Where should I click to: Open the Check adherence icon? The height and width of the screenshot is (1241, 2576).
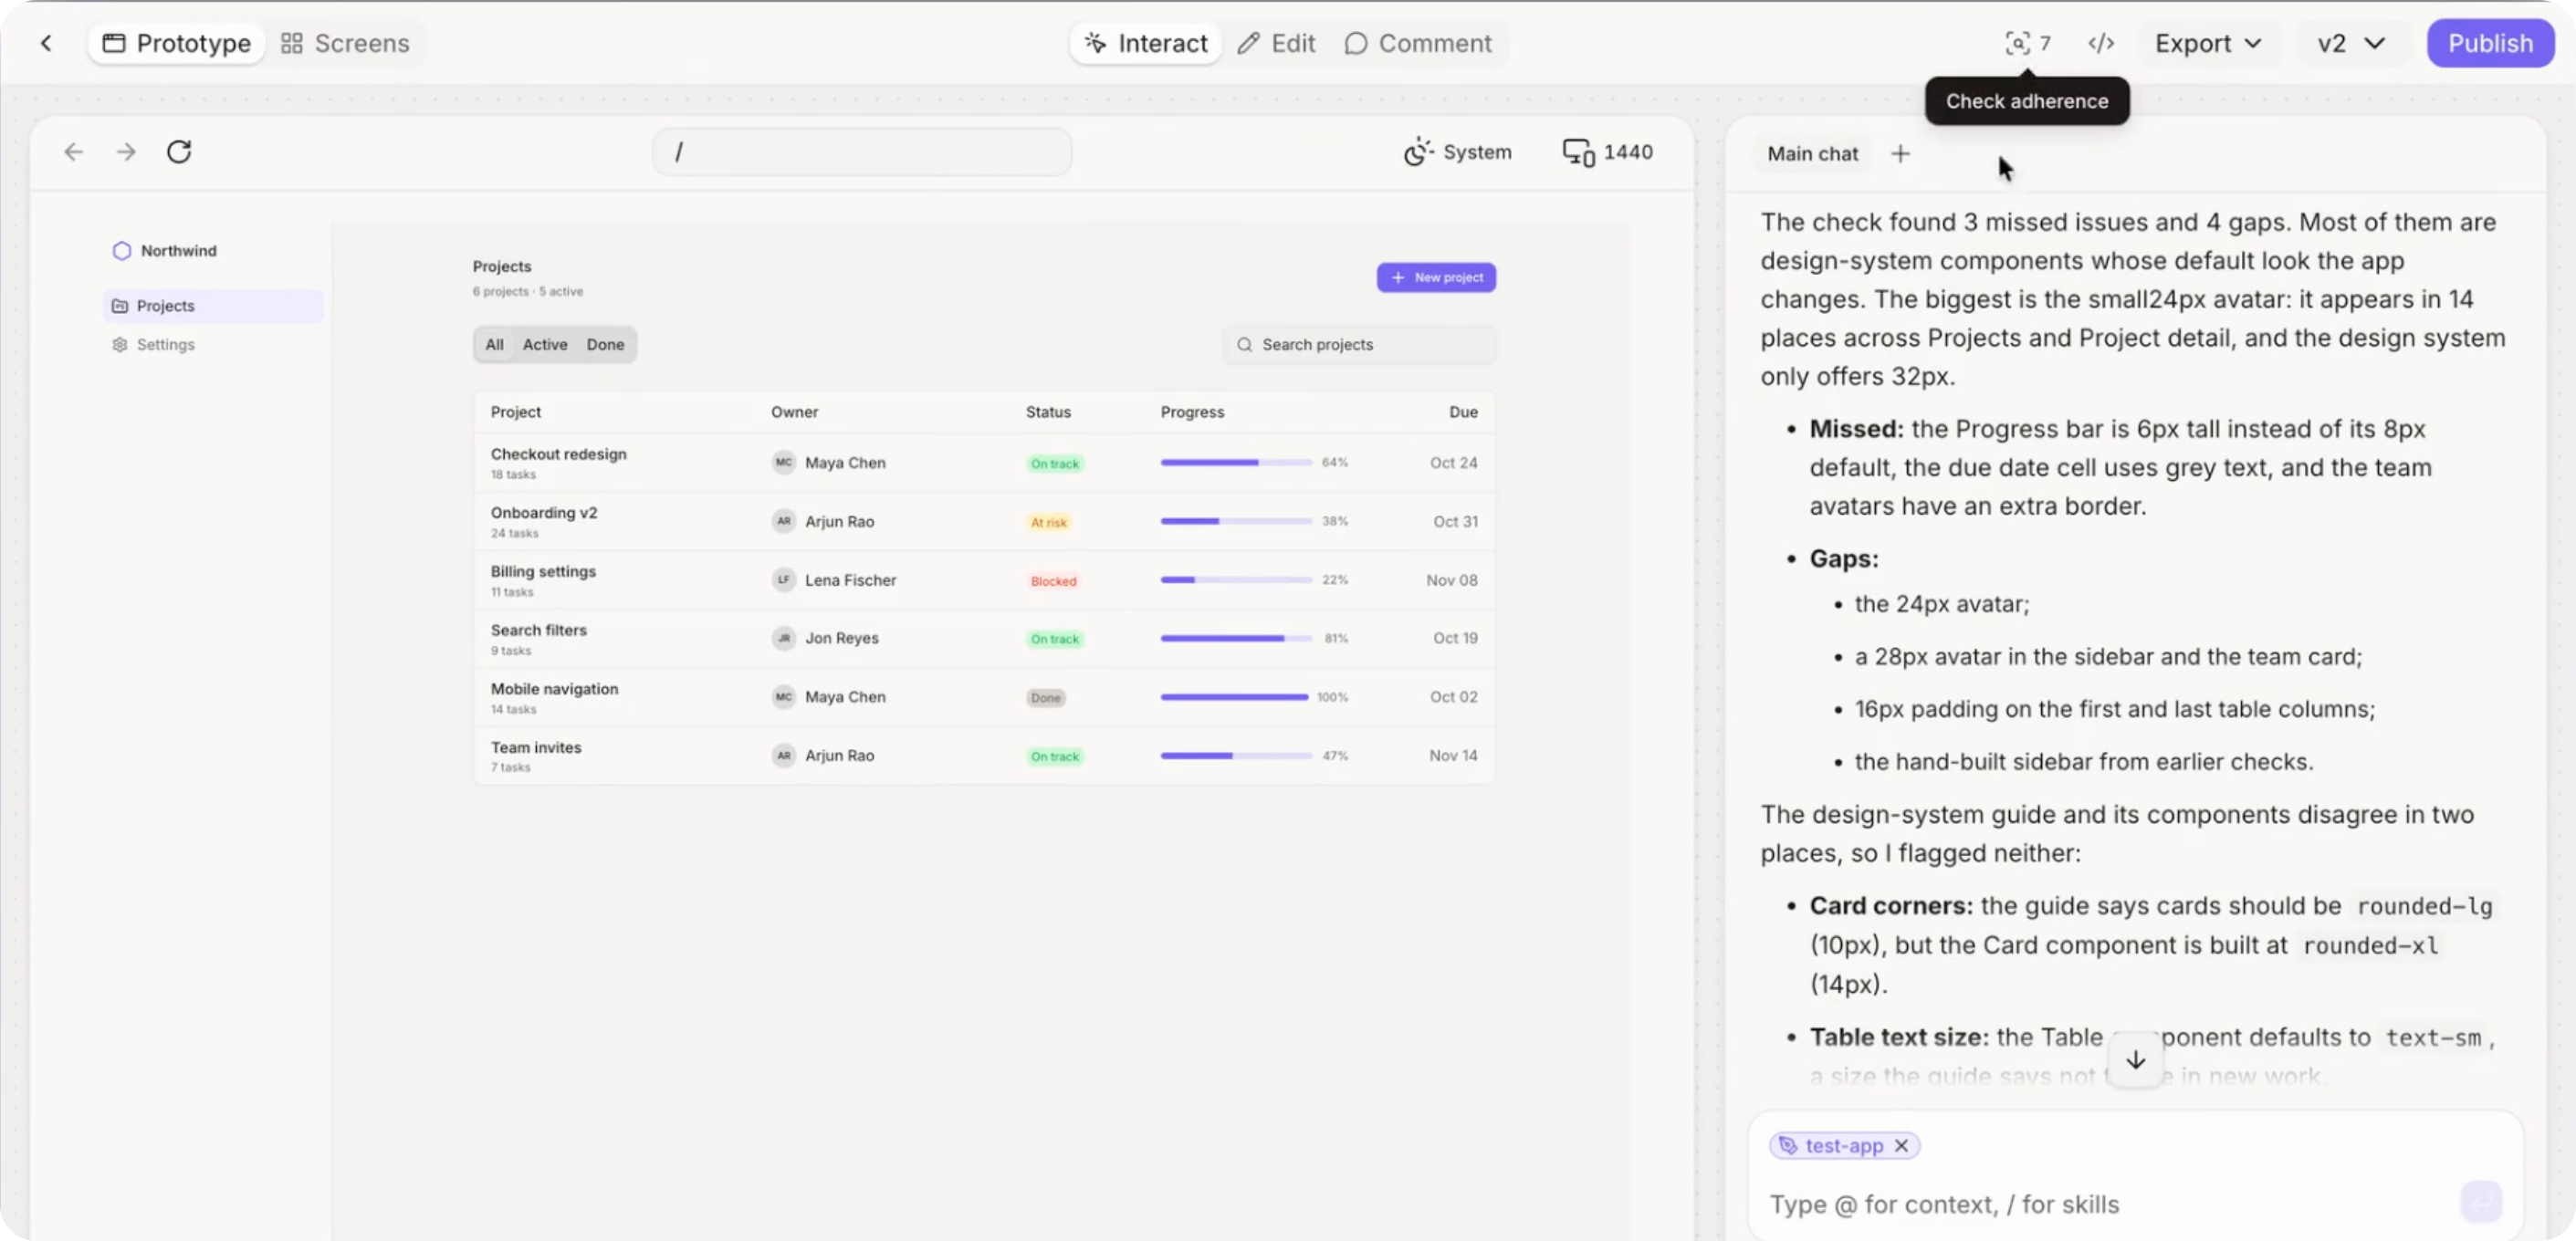pyautogui.click(x=2027, y=43)
